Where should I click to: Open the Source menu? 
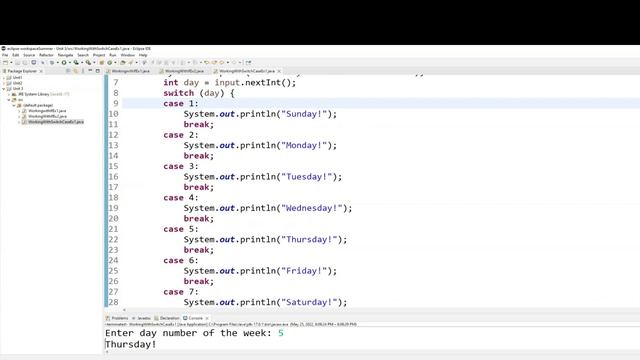coord(29,55)
